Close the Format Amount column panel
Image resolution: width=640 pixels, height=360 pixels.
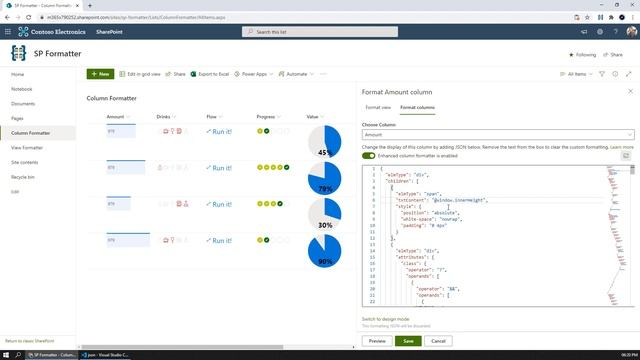point(631,91)
